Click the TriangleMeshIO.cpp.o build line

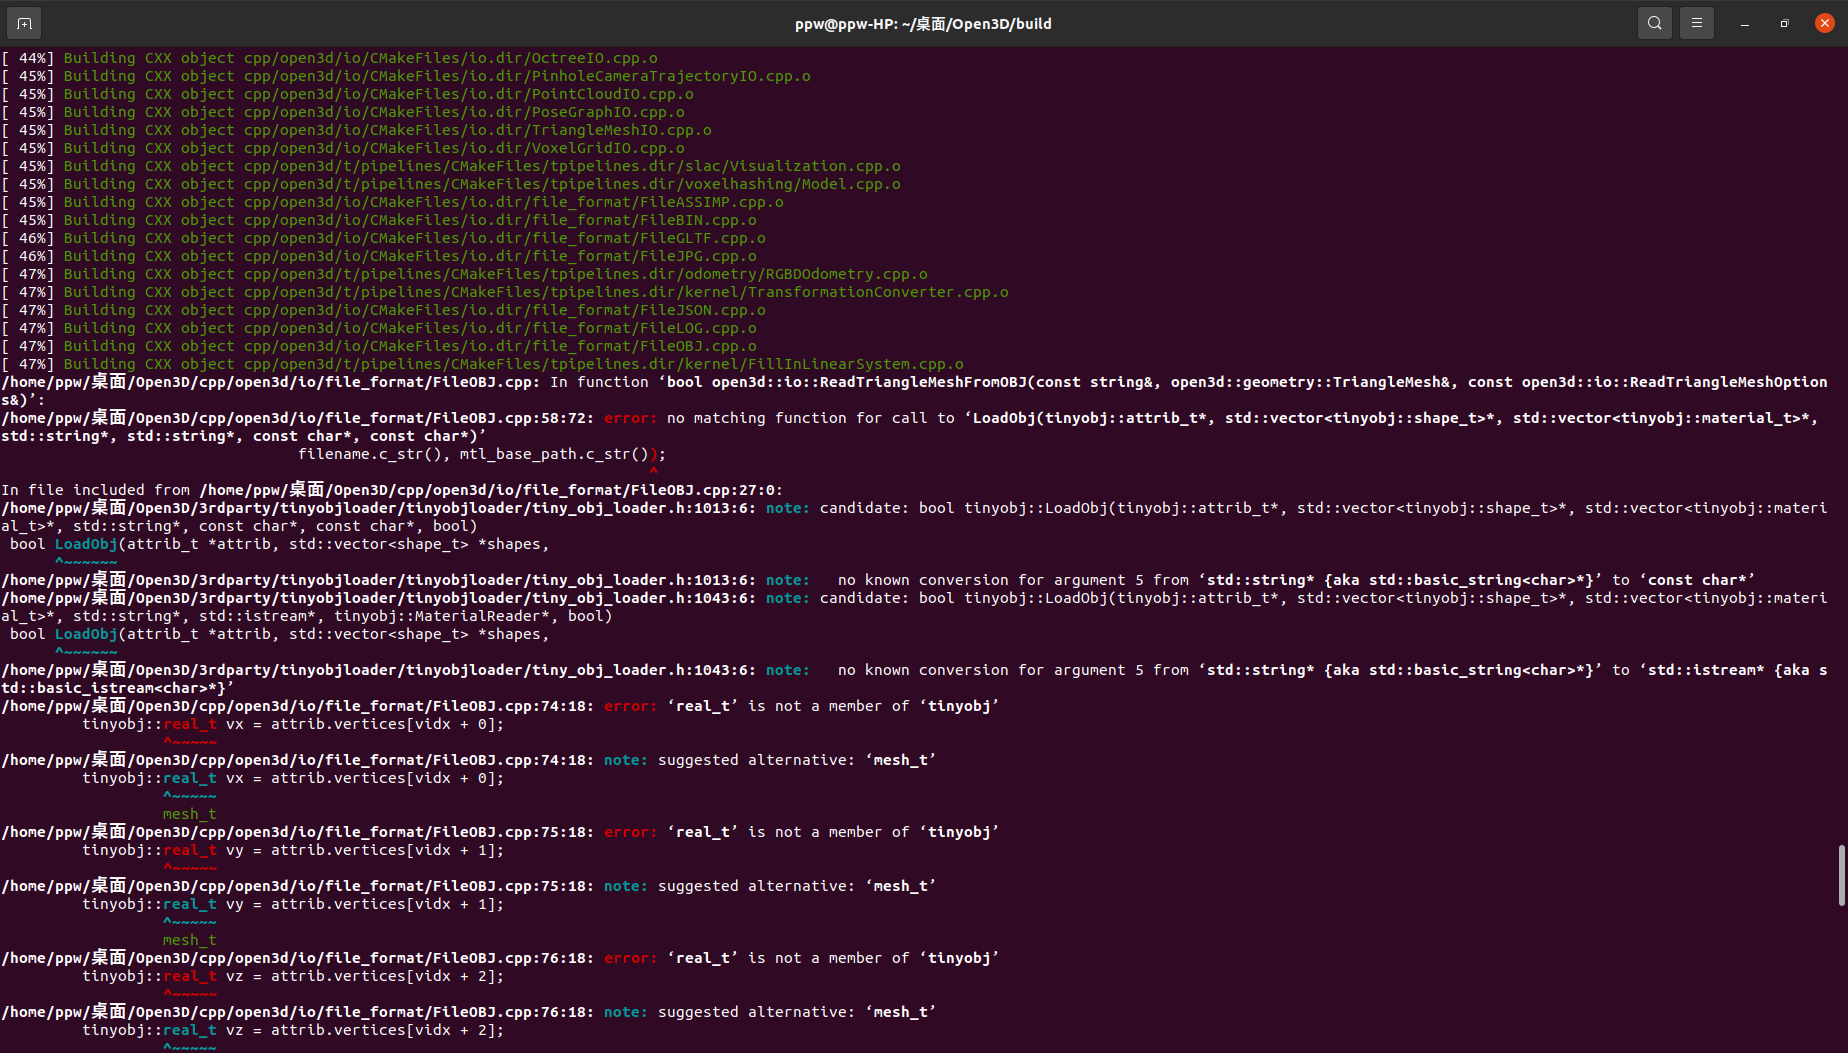356,130
